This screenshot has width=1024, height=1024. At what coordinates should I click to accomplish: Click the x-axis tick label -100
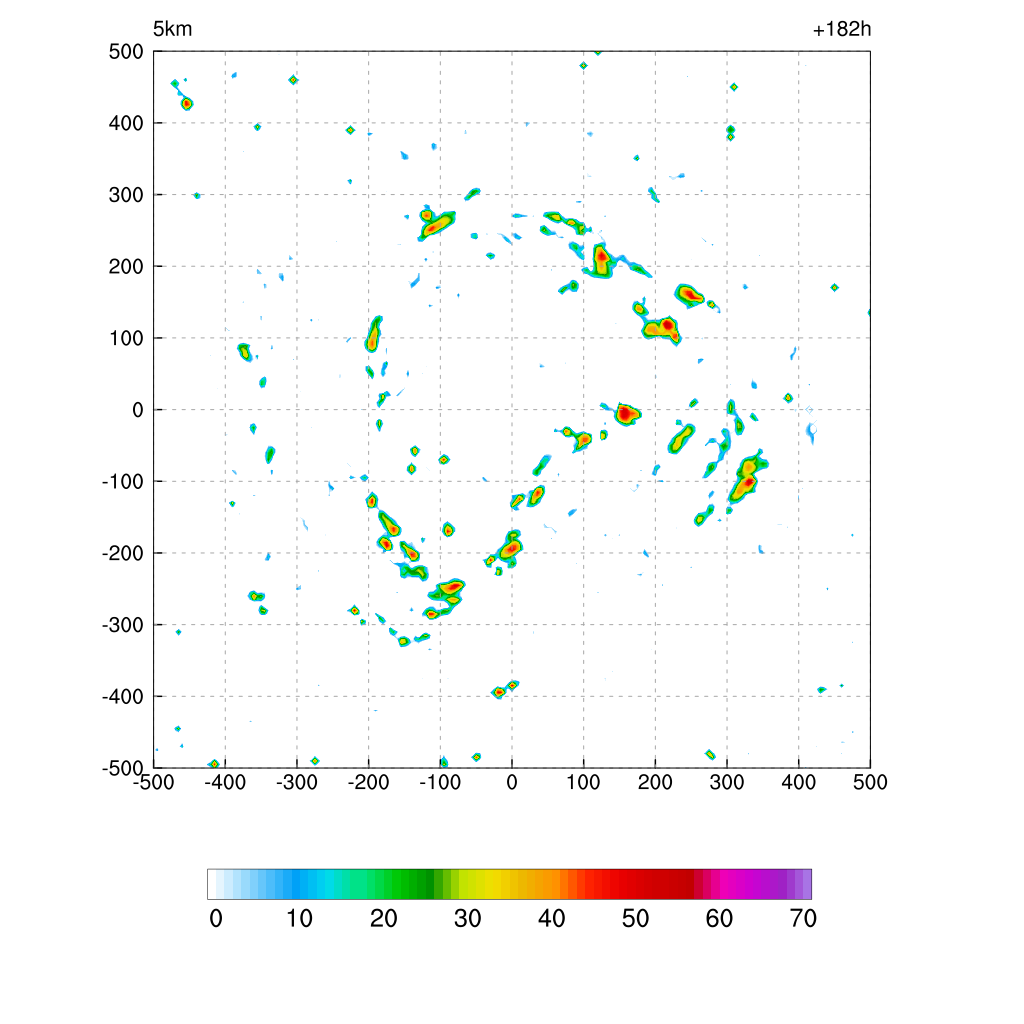click(440, 782)
